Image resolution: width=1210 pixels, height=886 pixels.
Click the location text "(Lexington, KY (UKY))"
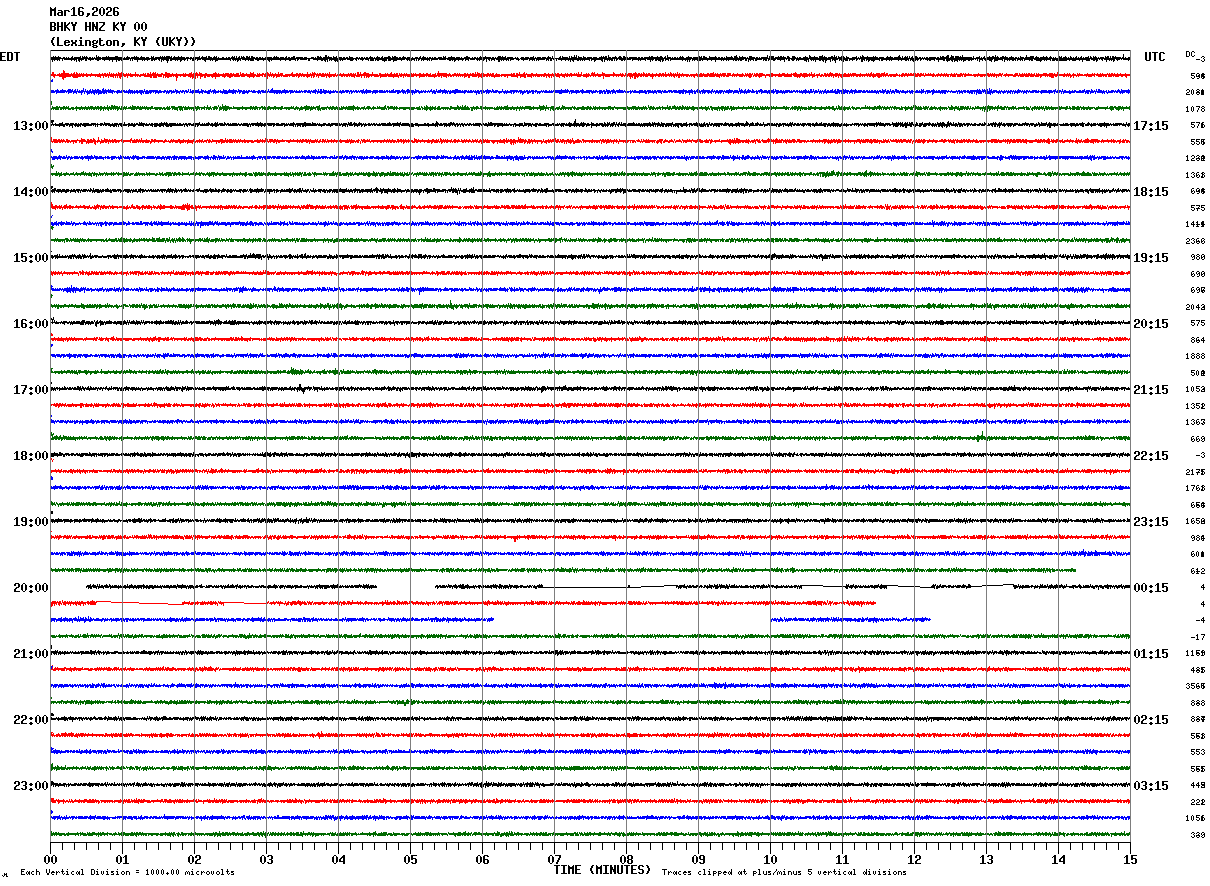pos(123,42)
